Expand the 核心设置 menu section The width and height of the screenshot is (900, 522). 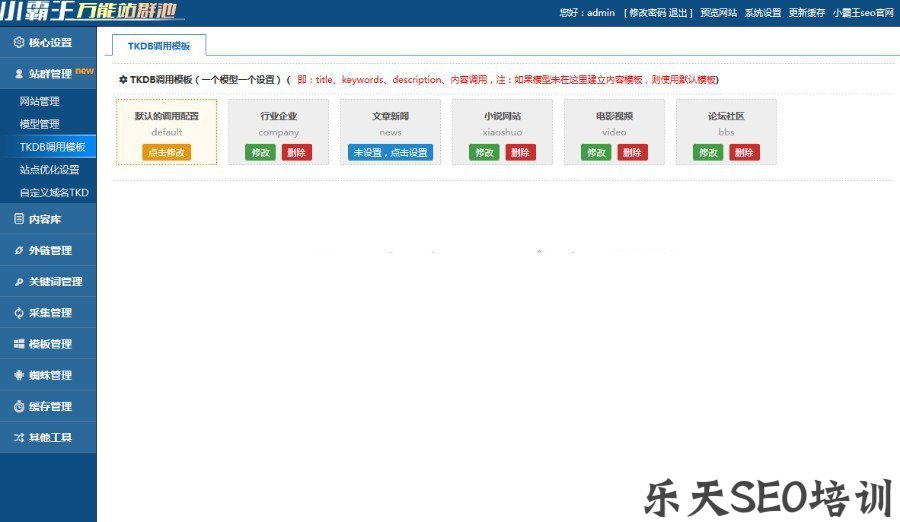coord(48,42)
